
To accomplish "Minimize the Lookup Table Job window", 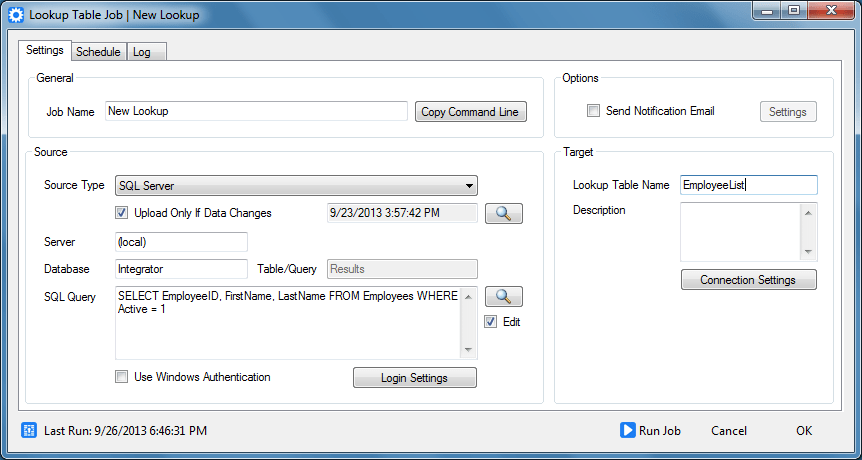I will (767, 11).
